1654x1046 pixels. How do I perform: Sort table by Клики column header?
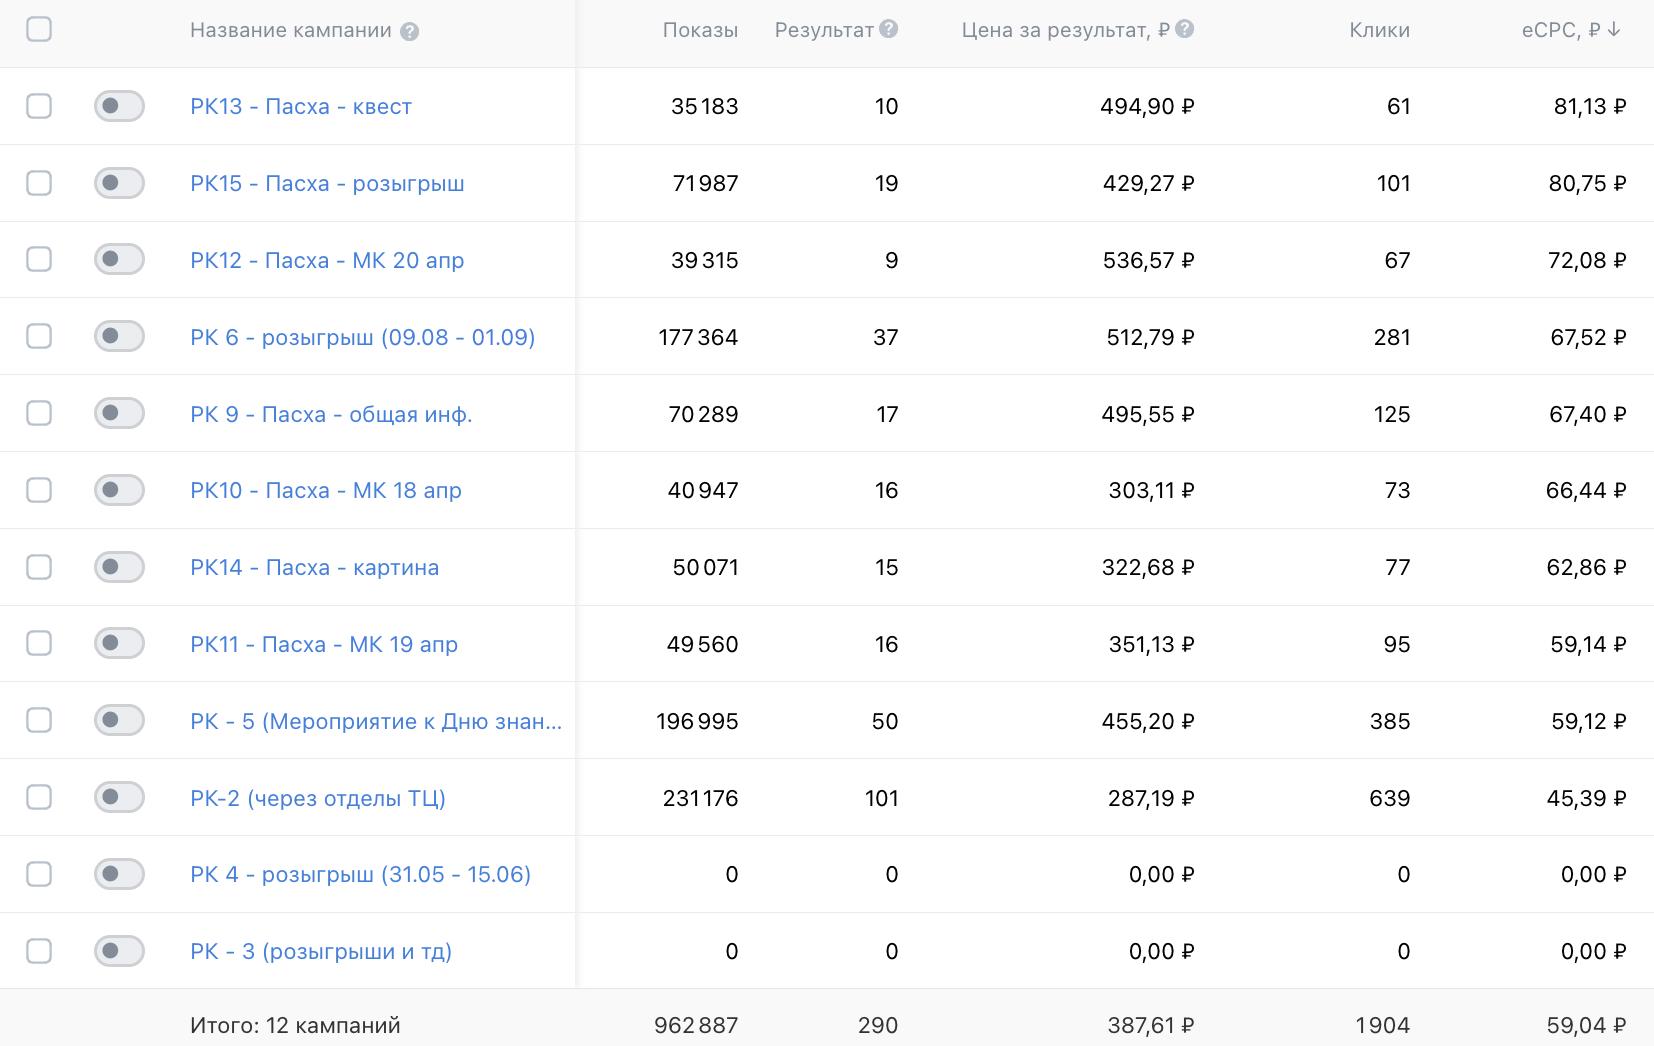1379,30
